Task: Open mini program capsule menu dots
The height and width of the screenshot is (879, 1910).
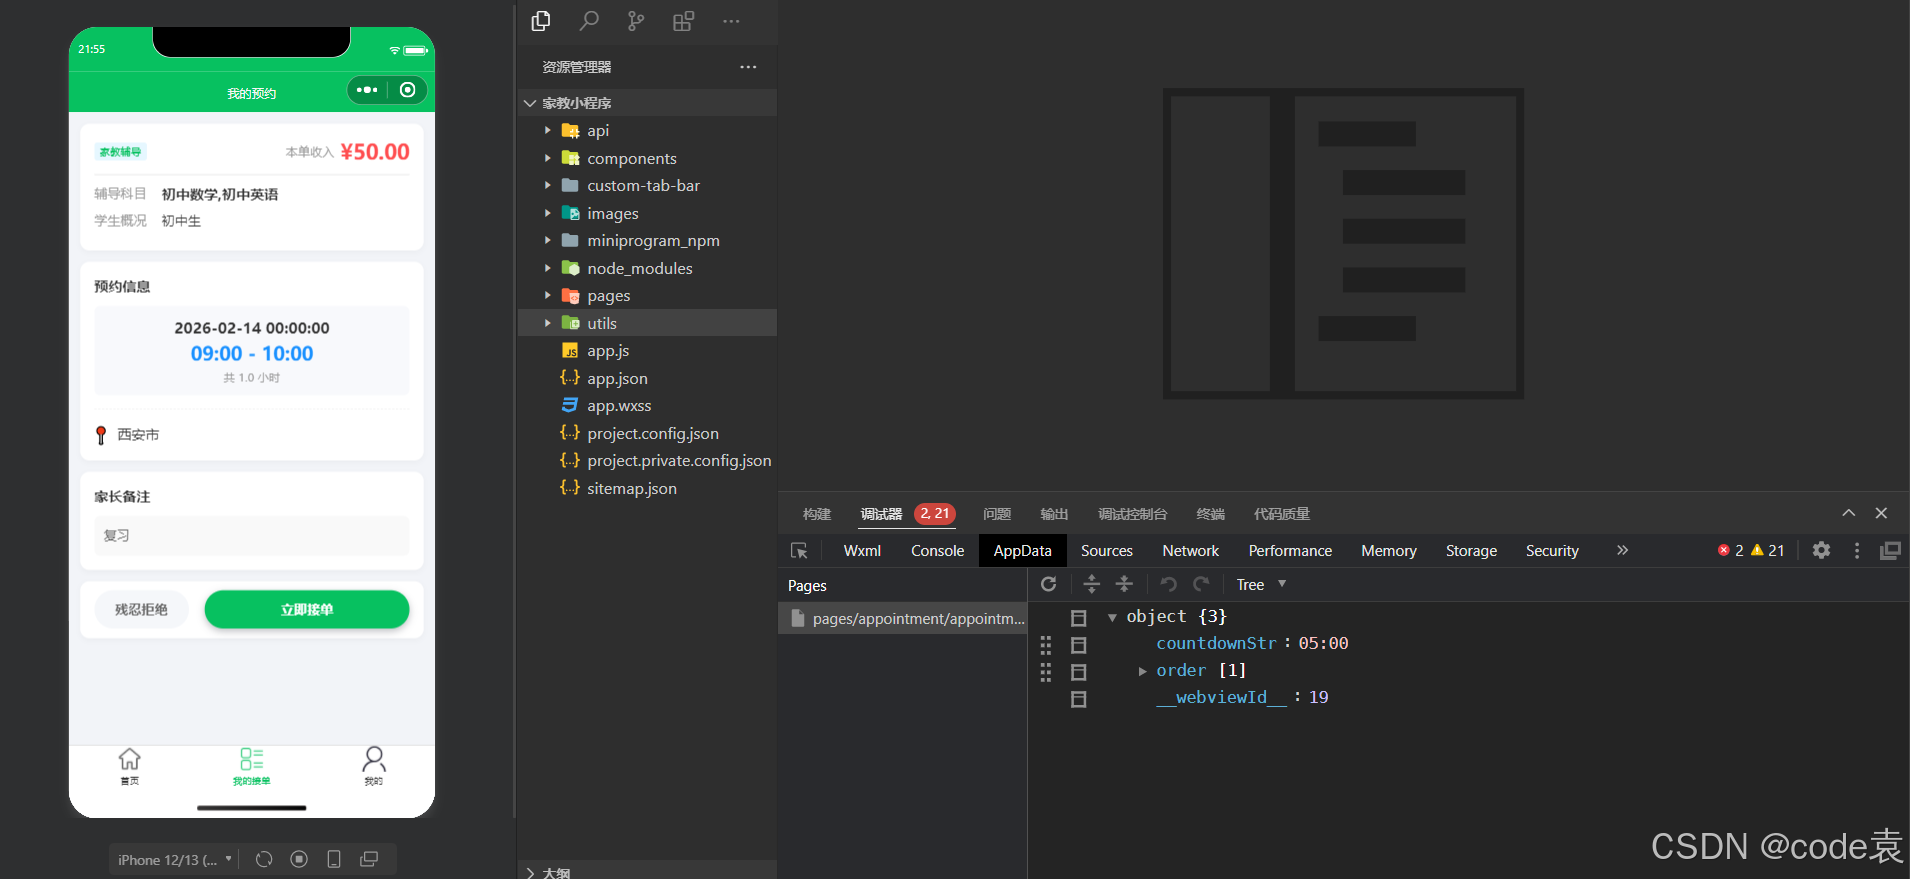Action: [367, 90]
